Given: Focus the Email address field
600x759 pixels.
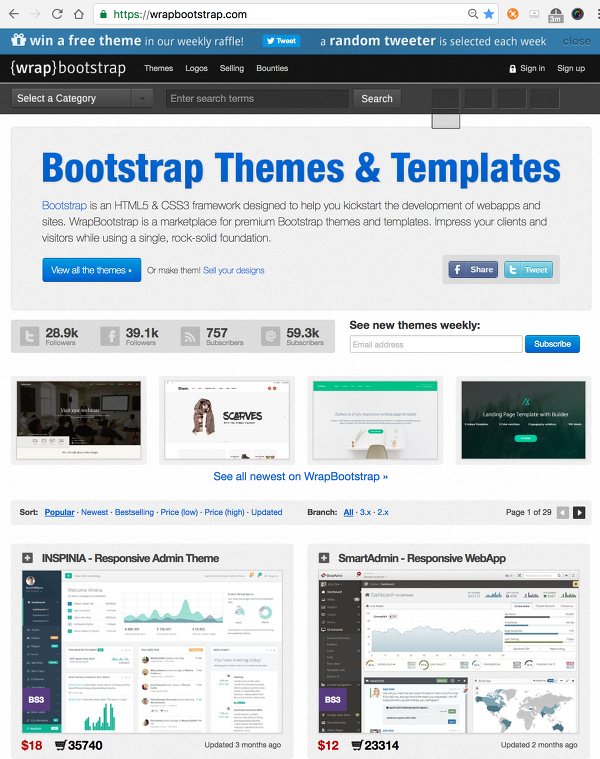Looking at the screenshot, I should (x=436, y=344).
